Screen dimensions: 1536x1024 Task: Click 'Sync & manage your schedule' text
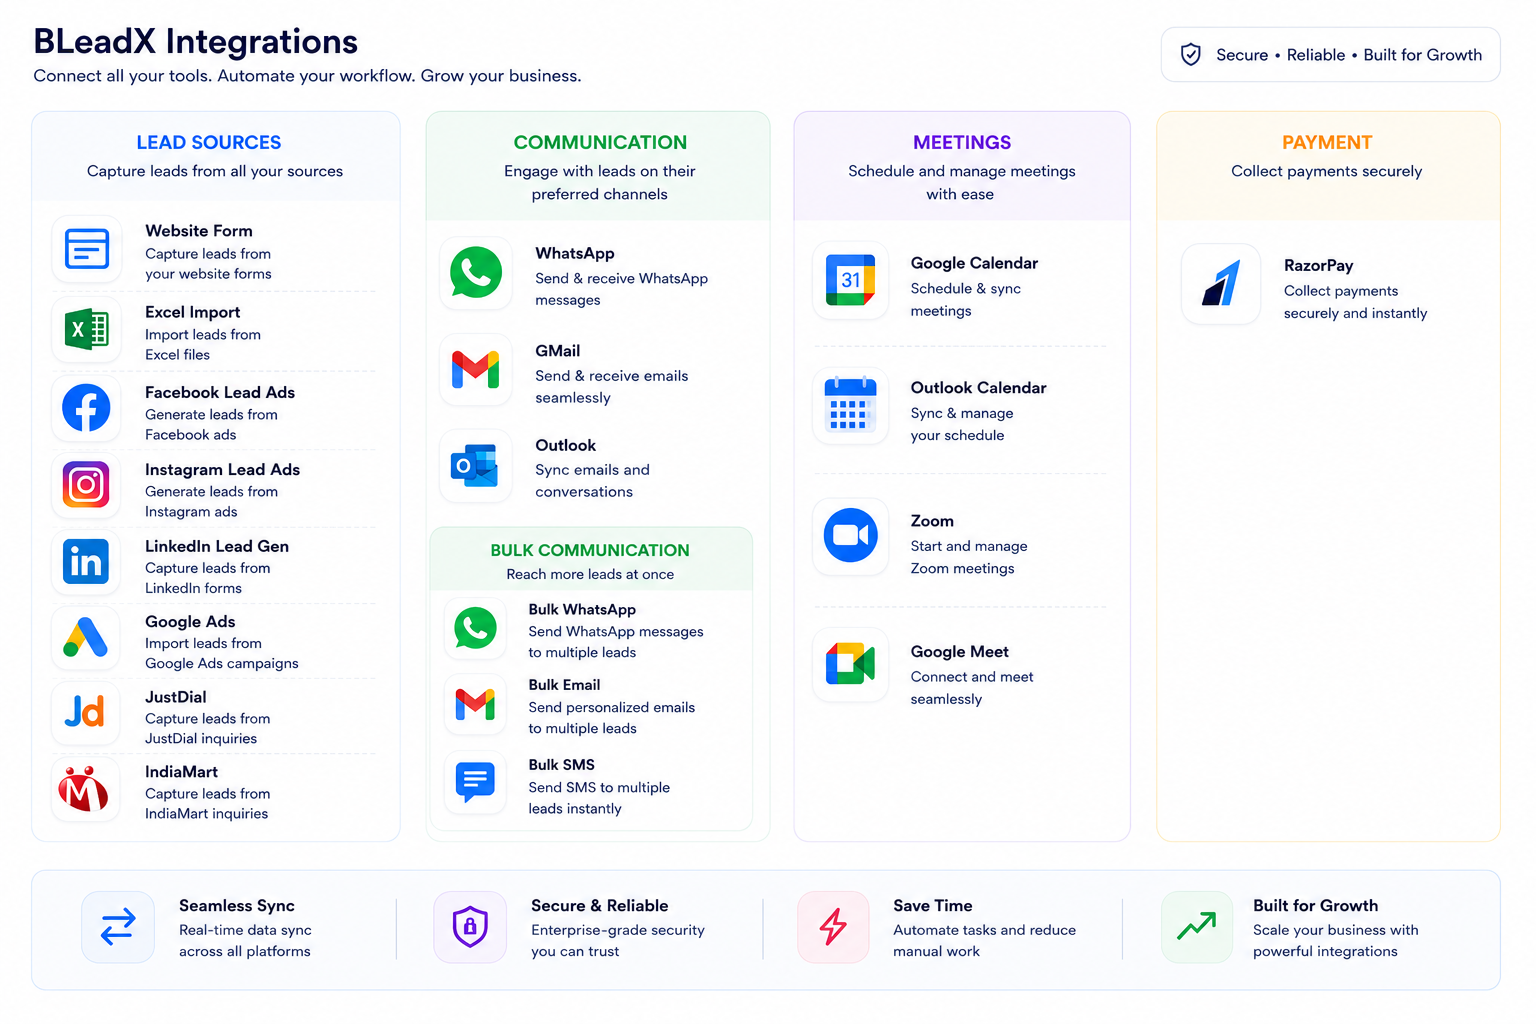[x=962, y=424]
